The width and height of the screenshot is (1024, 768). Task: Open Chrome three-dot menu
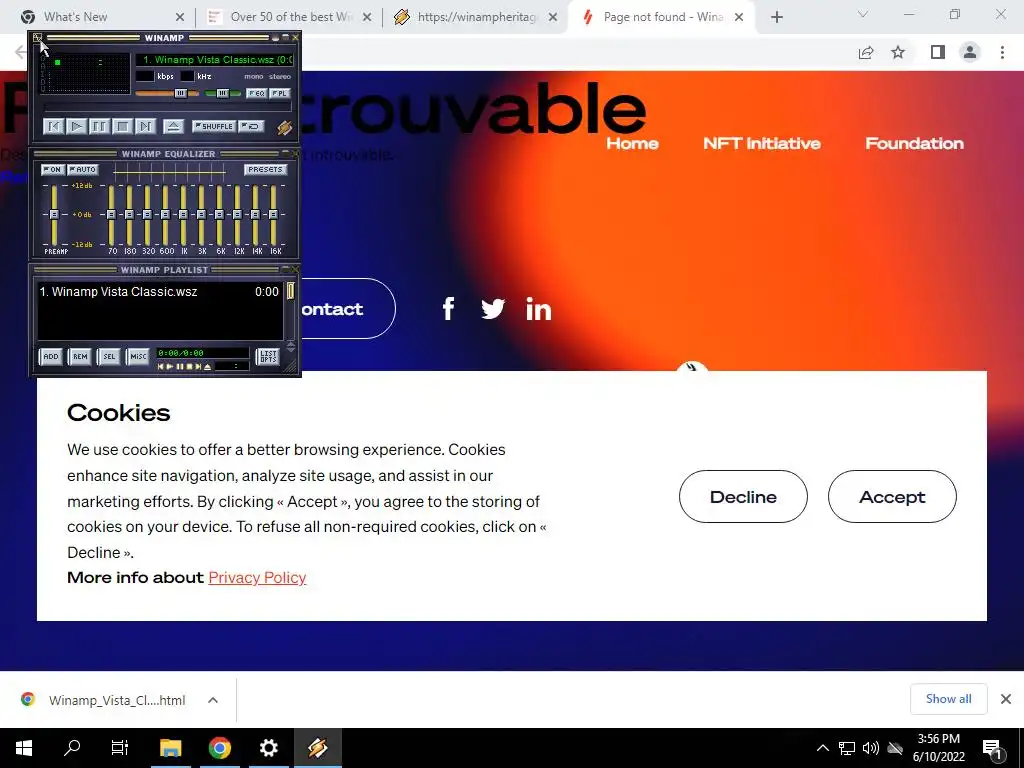(1002, 52)
